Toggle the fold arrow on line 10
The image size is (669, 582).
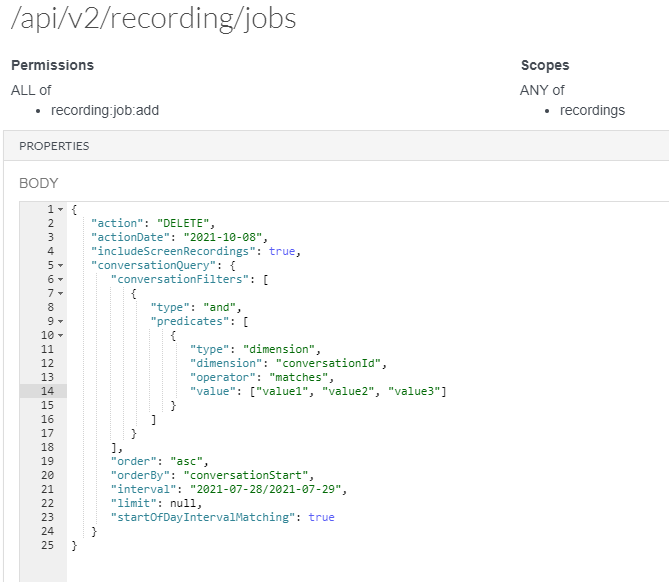click(61, 335)
